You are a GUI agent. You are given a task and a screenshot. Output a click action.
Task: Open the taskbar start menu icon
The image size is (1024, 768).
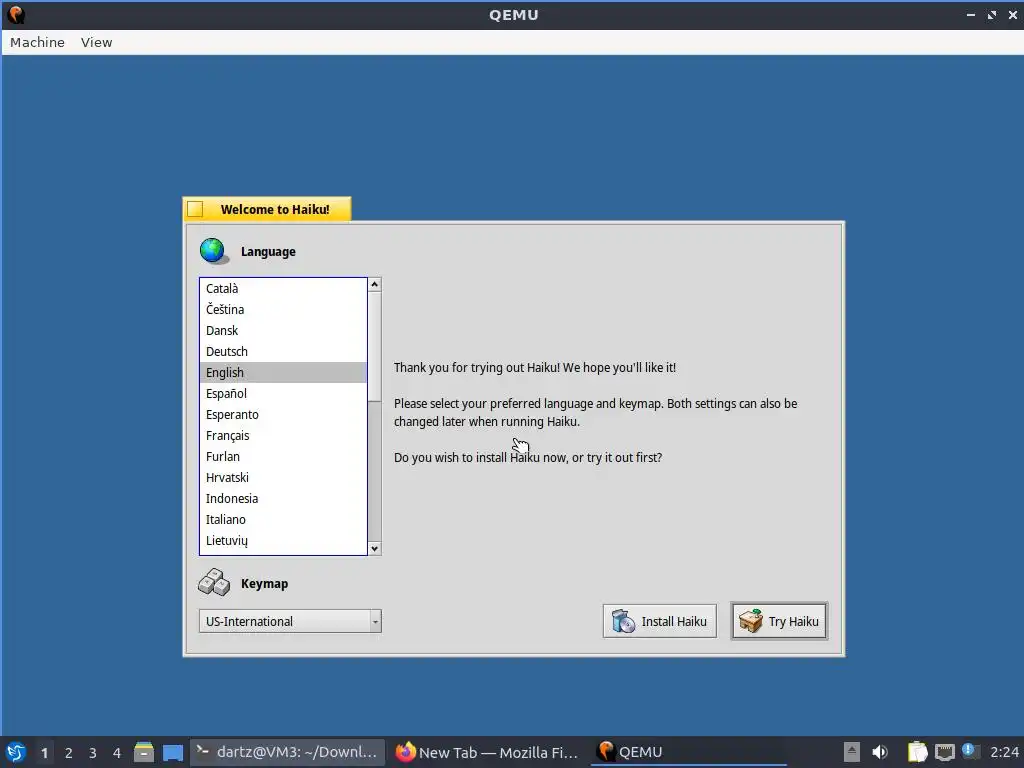coord(16,752)
